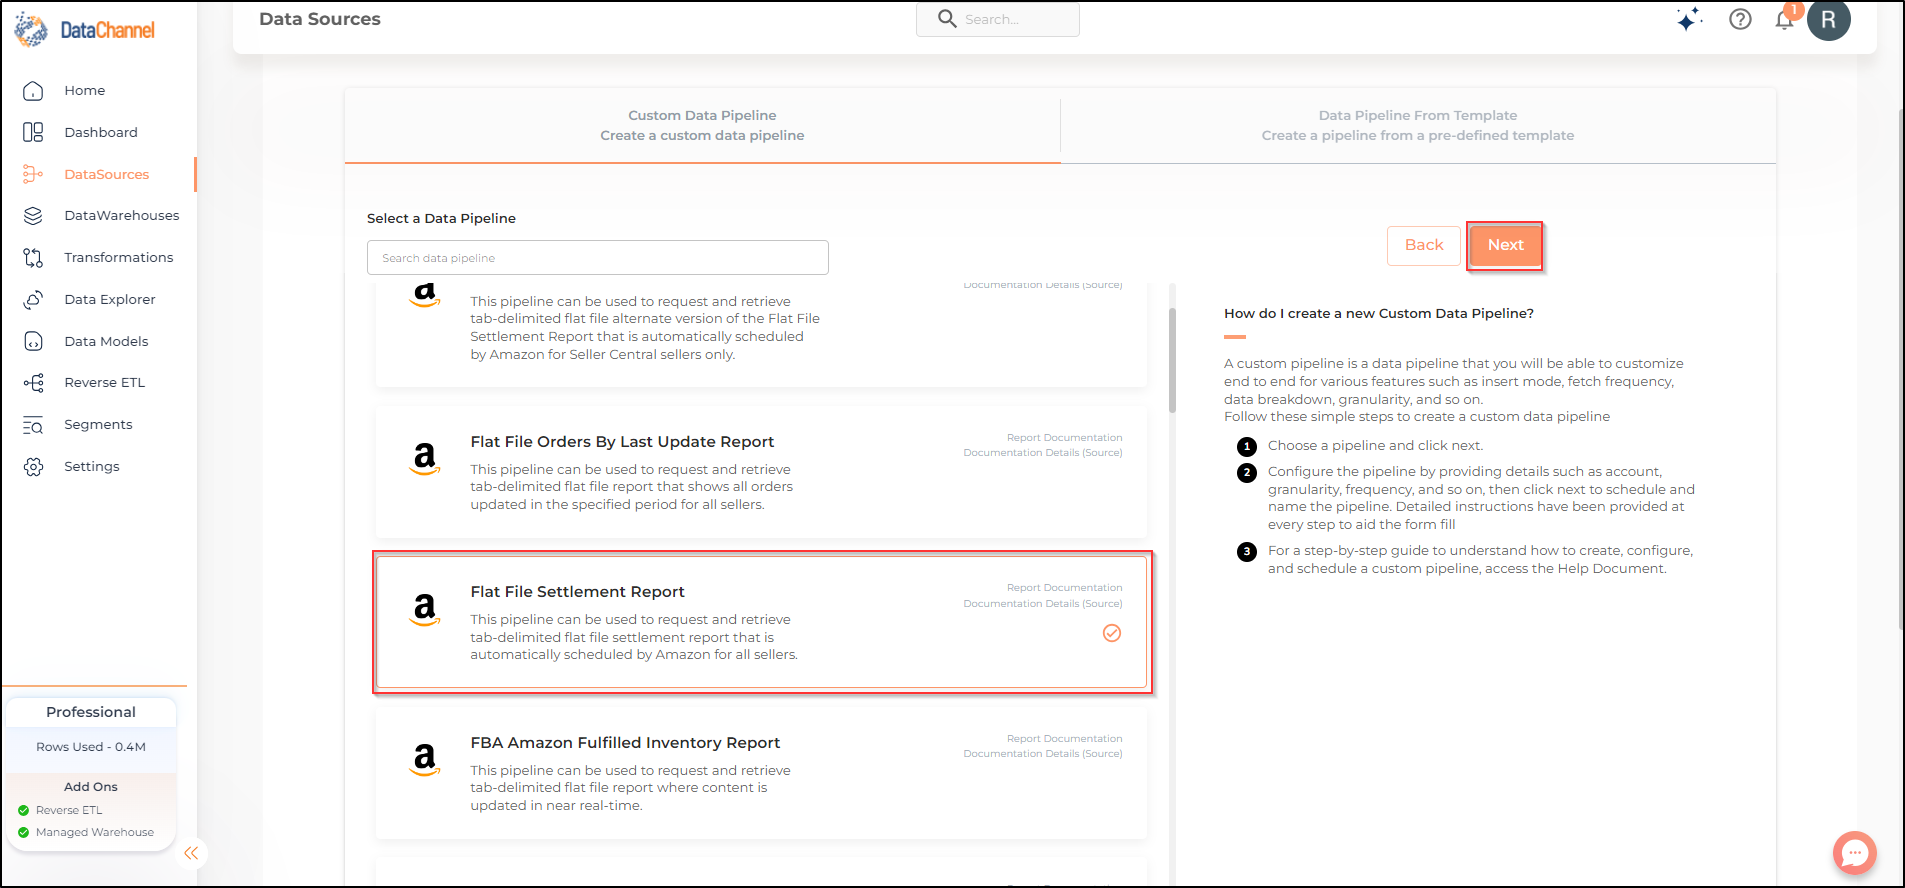The image size is (1905, 888).
Task: Click the selected checkmark on Flat File Settlement Report
Action: click(x=1112, y=633)
